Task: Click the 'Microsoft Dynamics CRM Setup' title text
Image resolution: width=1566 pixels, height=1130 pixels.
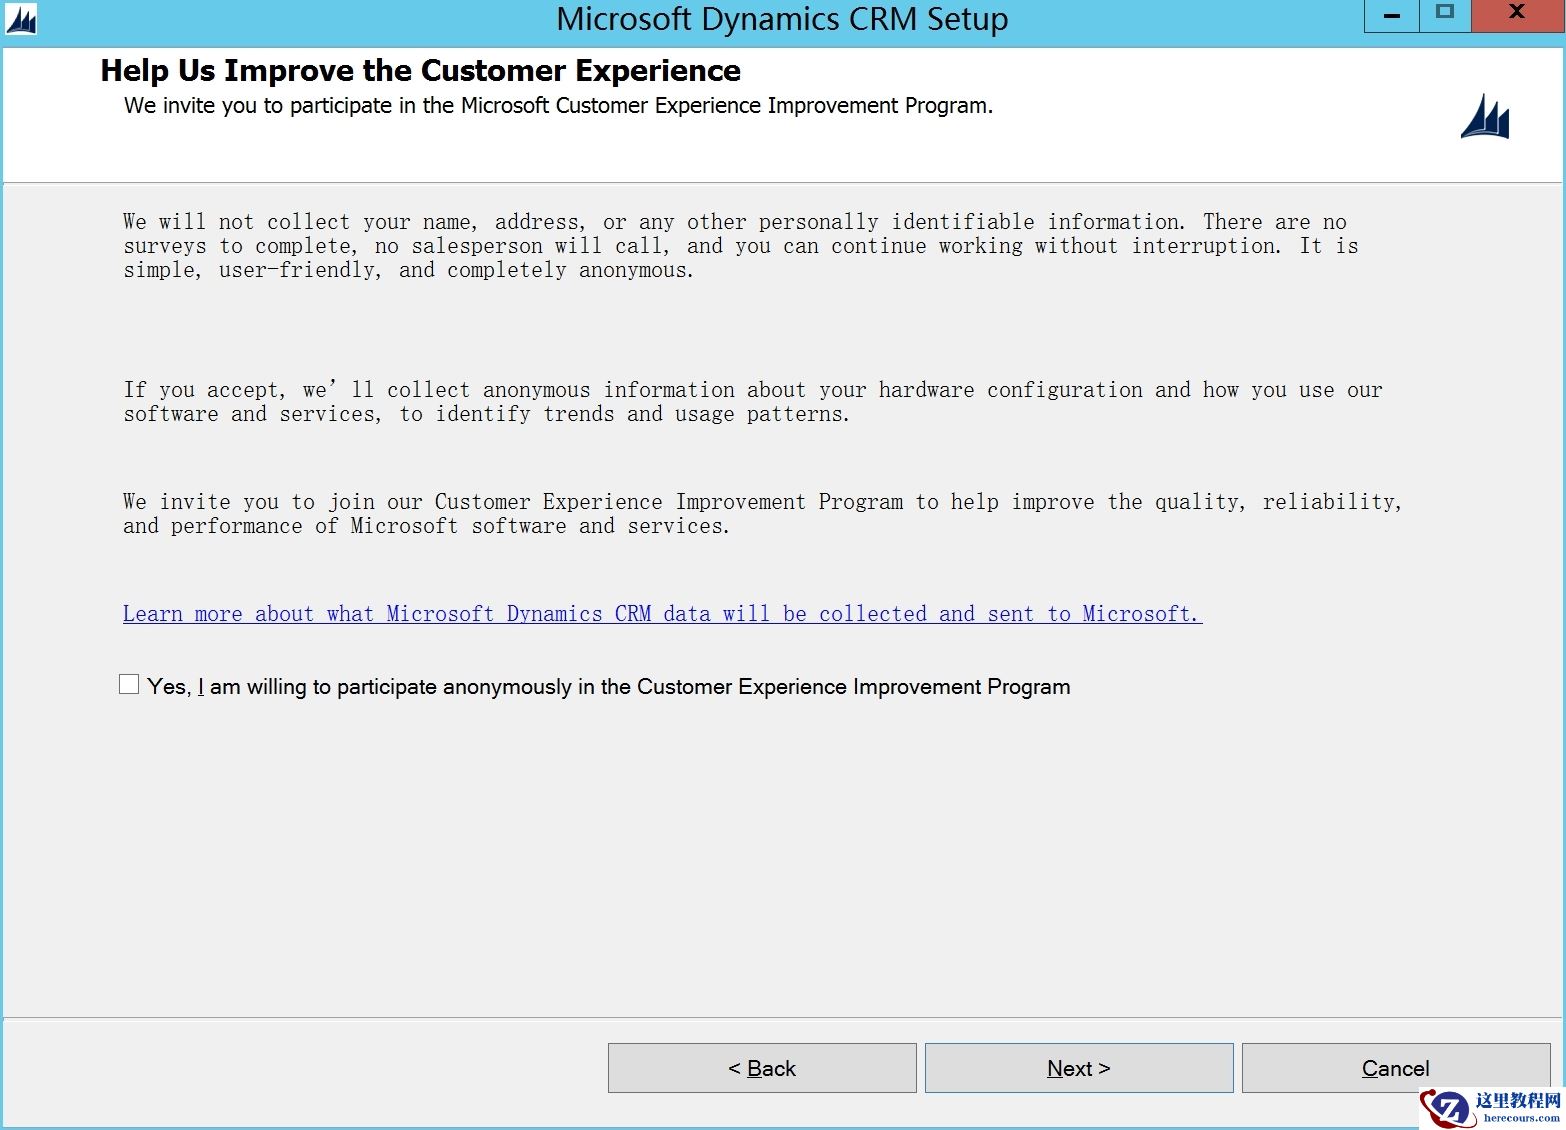Action: (783, 19)
